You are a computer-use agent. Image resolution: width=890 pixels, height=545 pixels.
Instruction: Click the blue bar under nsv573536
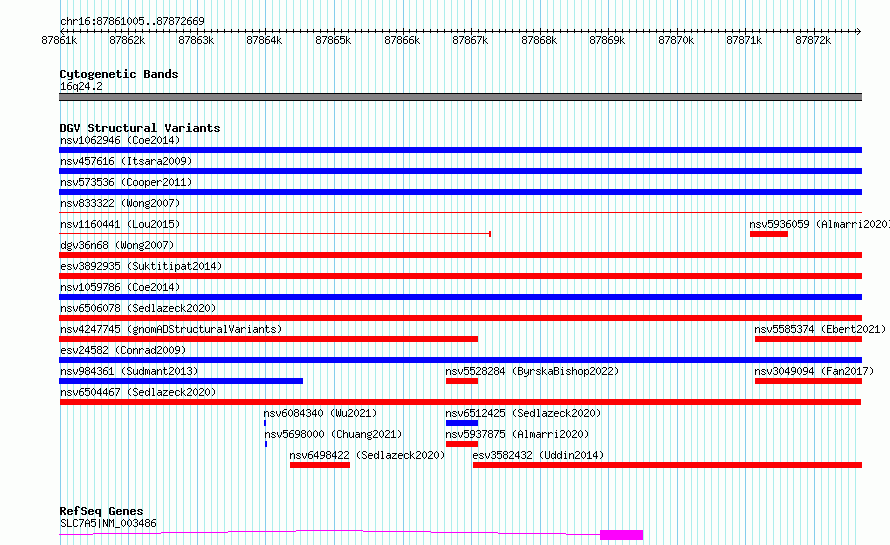[460, 192]
